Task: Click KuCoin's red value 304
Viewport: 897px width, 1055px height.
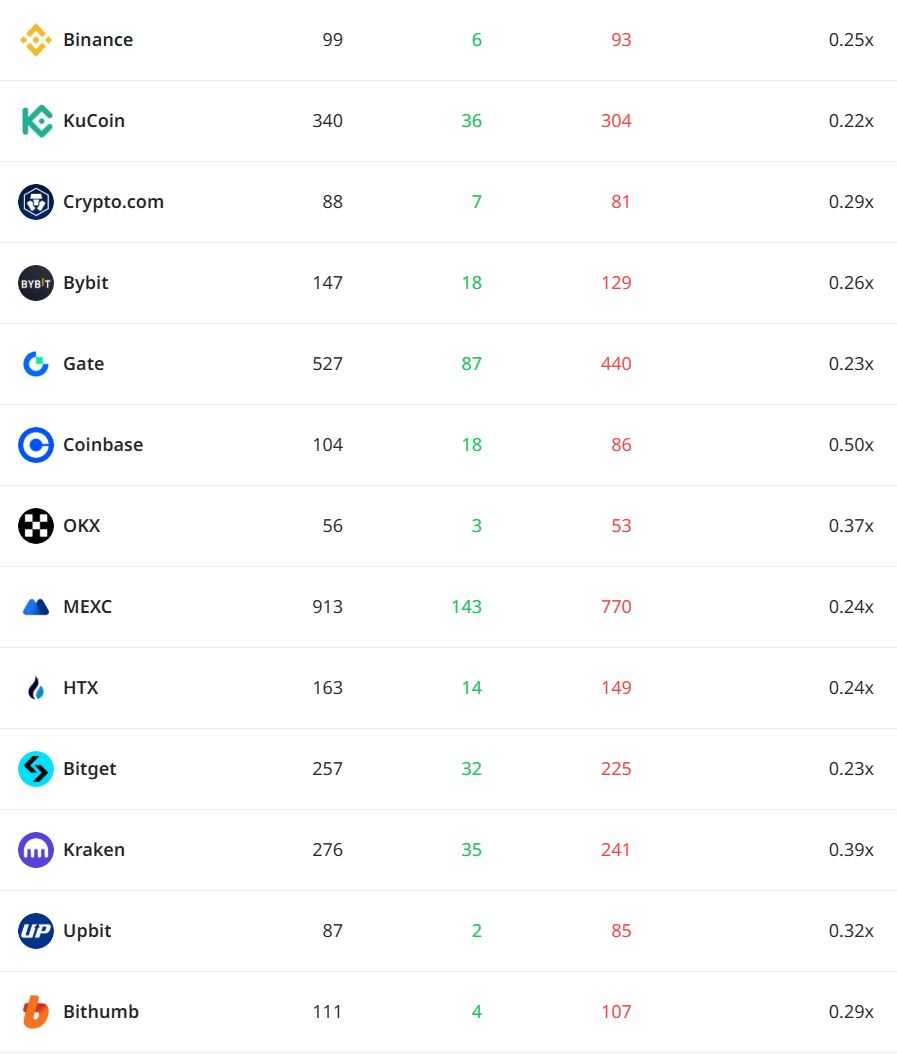Action: [616, 121]
